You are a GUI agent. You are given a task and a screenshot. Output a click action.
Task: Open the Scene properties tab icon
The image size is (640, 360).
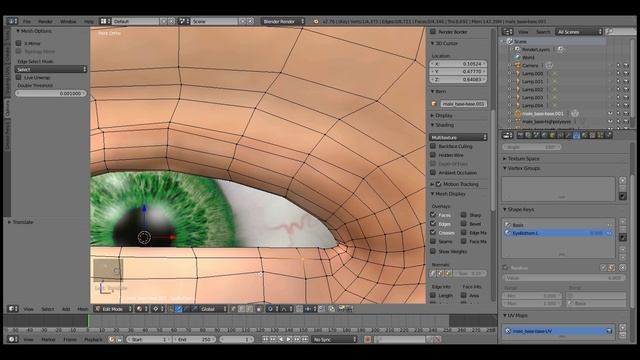536,136
